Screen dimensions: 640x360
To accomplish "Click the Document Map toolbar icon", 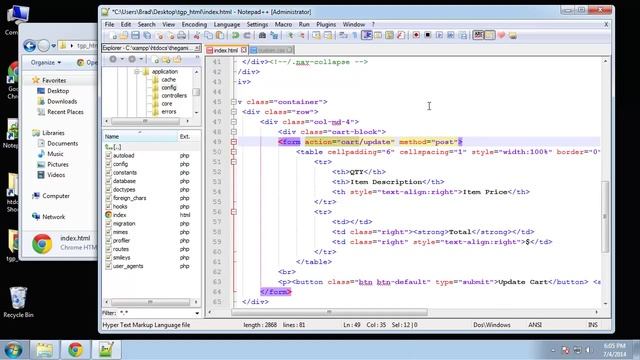I will [389, 36].
